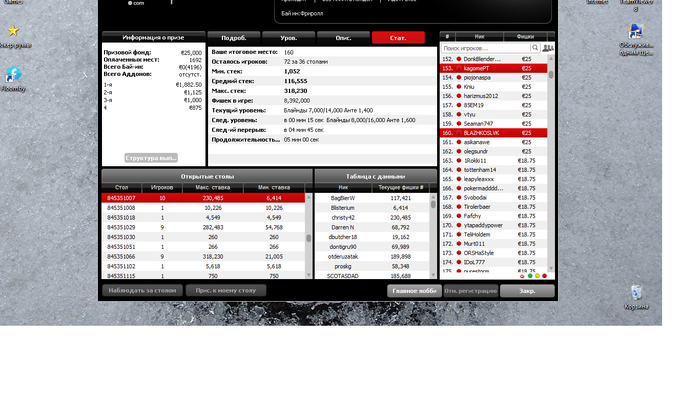Sort open tables by Мин. ставка column

point(274,187)
